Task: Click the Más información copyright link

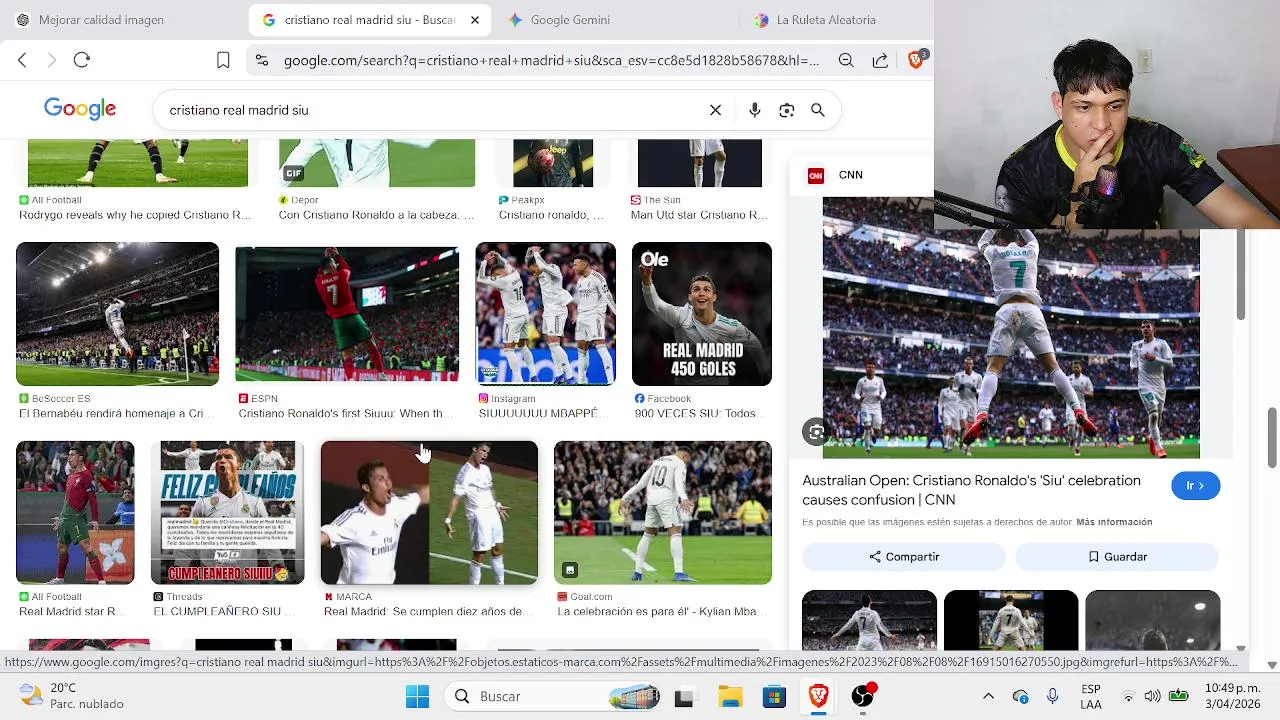Action: [x=1114, y=522]
